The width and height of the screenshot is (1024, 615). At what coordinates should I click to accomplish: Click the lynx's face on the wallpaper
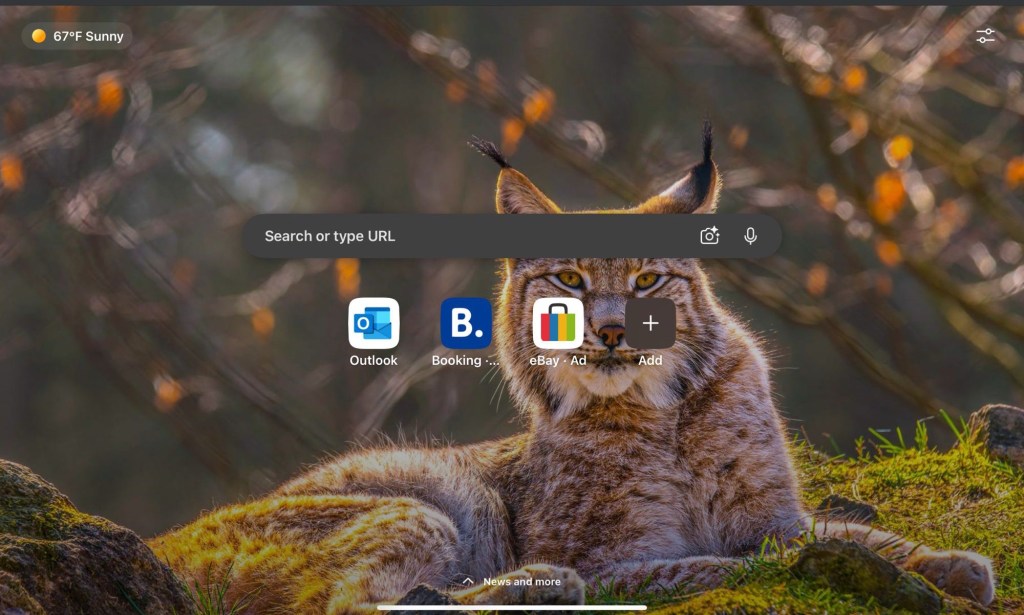[x=608, y=300]
